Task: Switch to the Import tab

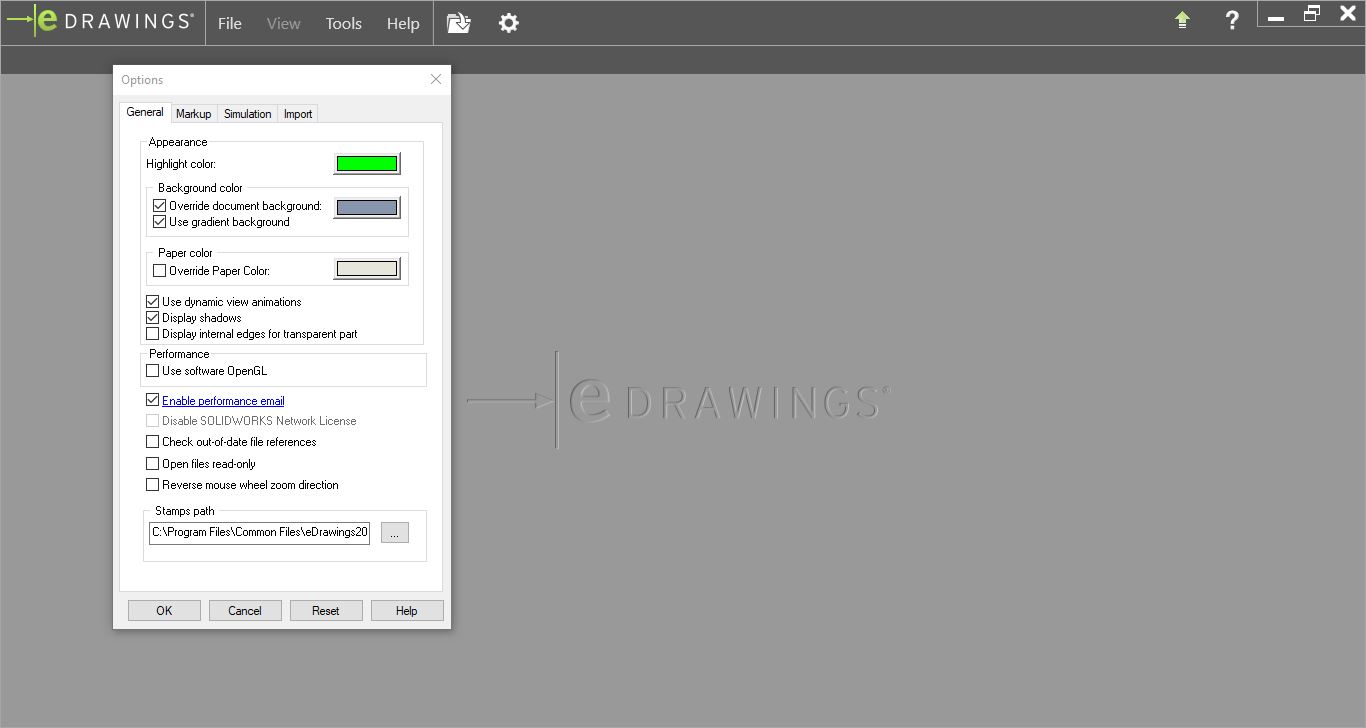Action: click(298, 114)
